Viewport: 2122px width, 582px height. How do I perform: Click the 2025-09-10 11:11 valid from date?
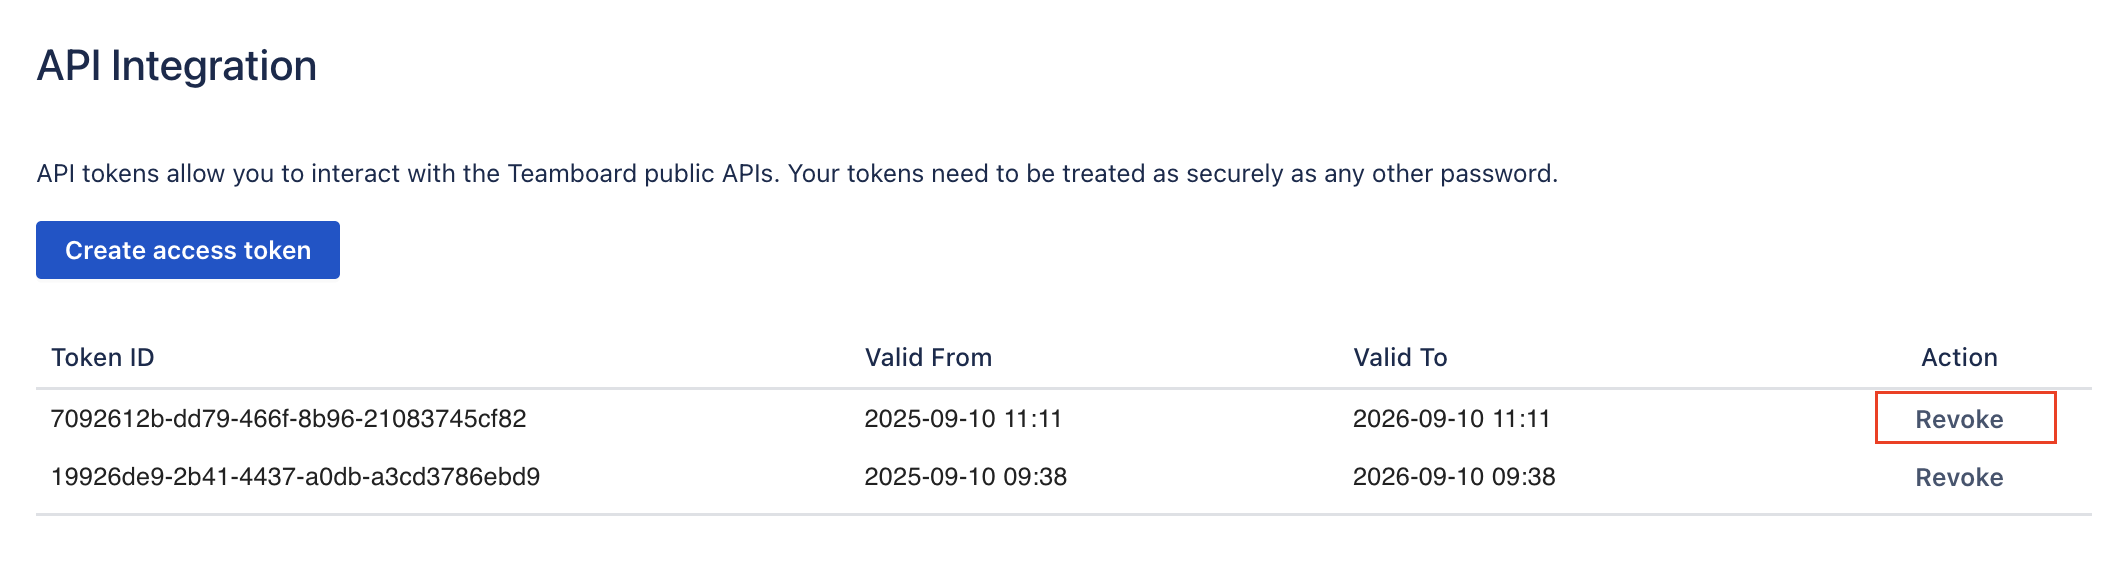click(x=962, y=418)
